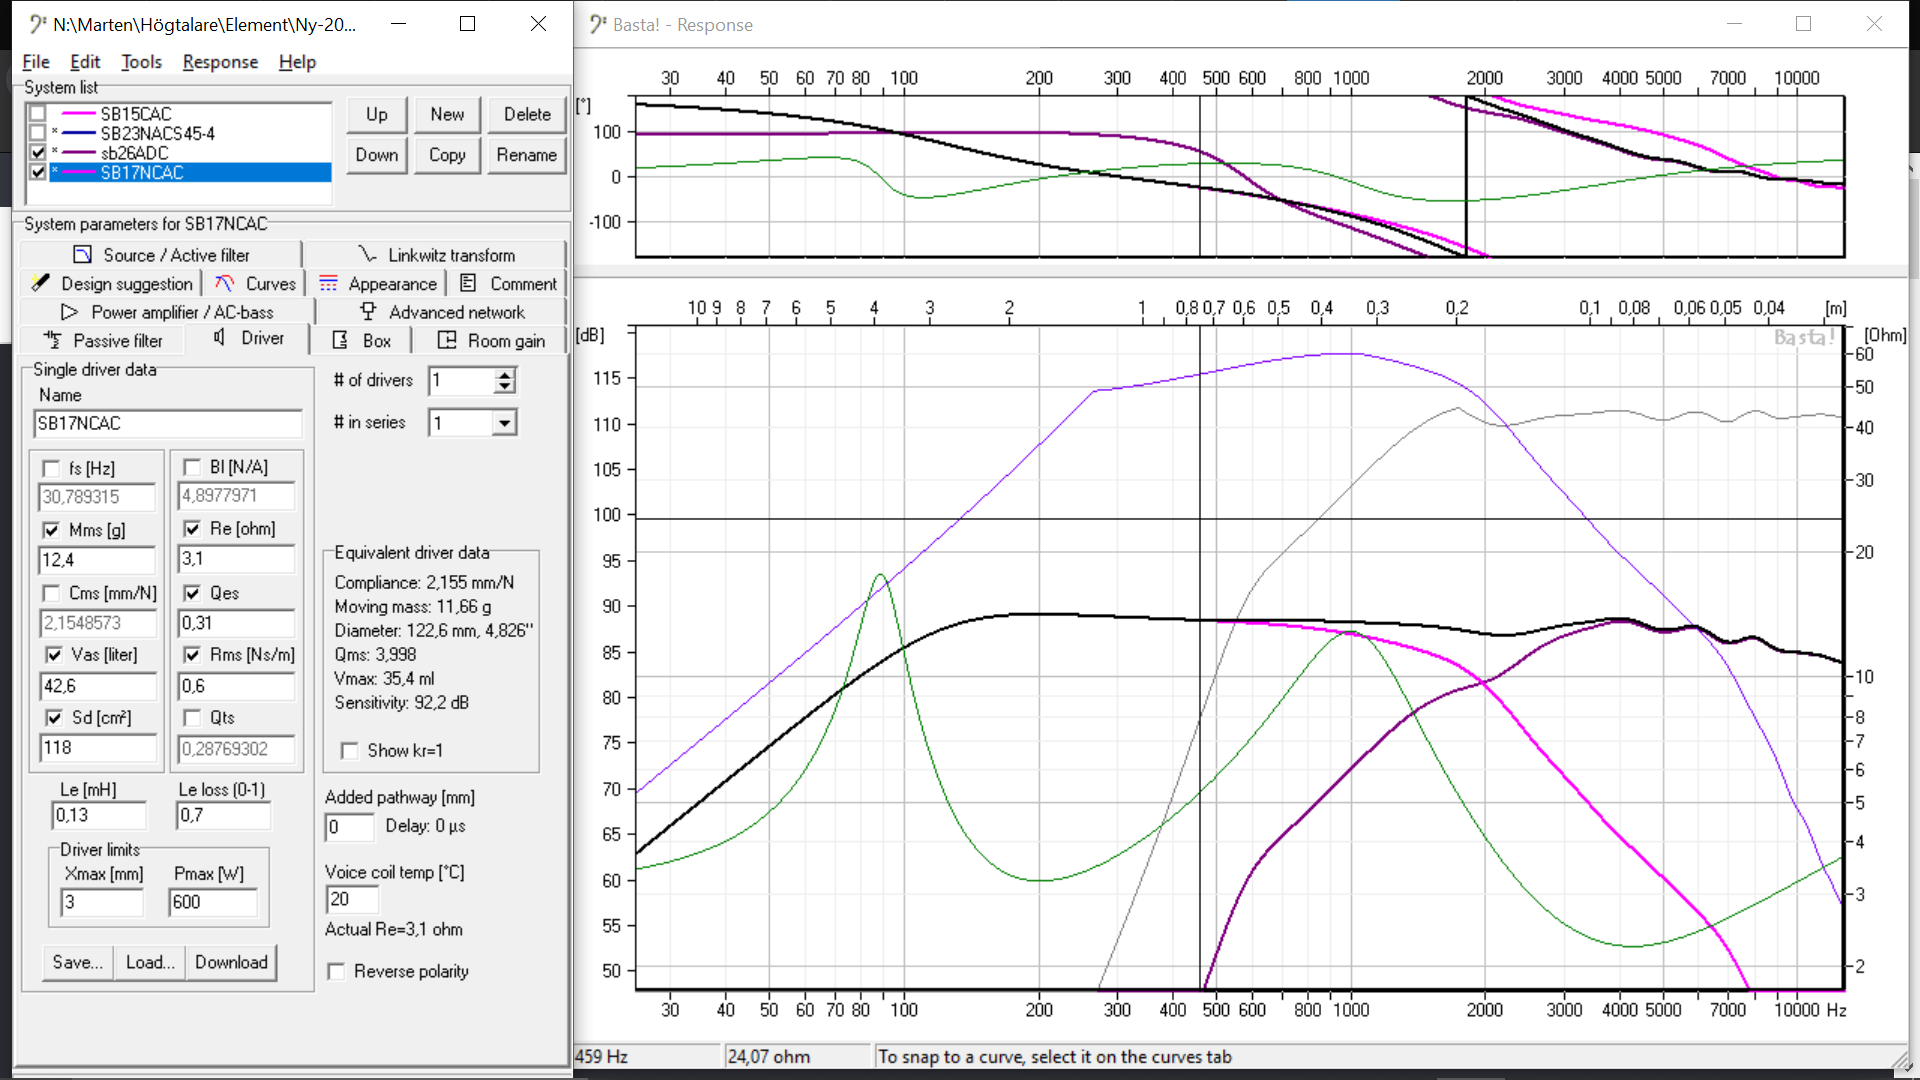The height and width of the screenshot is (1080, 1920).
Task: Toggle the SB15CAC system checkbox
Action: point(38,114)
